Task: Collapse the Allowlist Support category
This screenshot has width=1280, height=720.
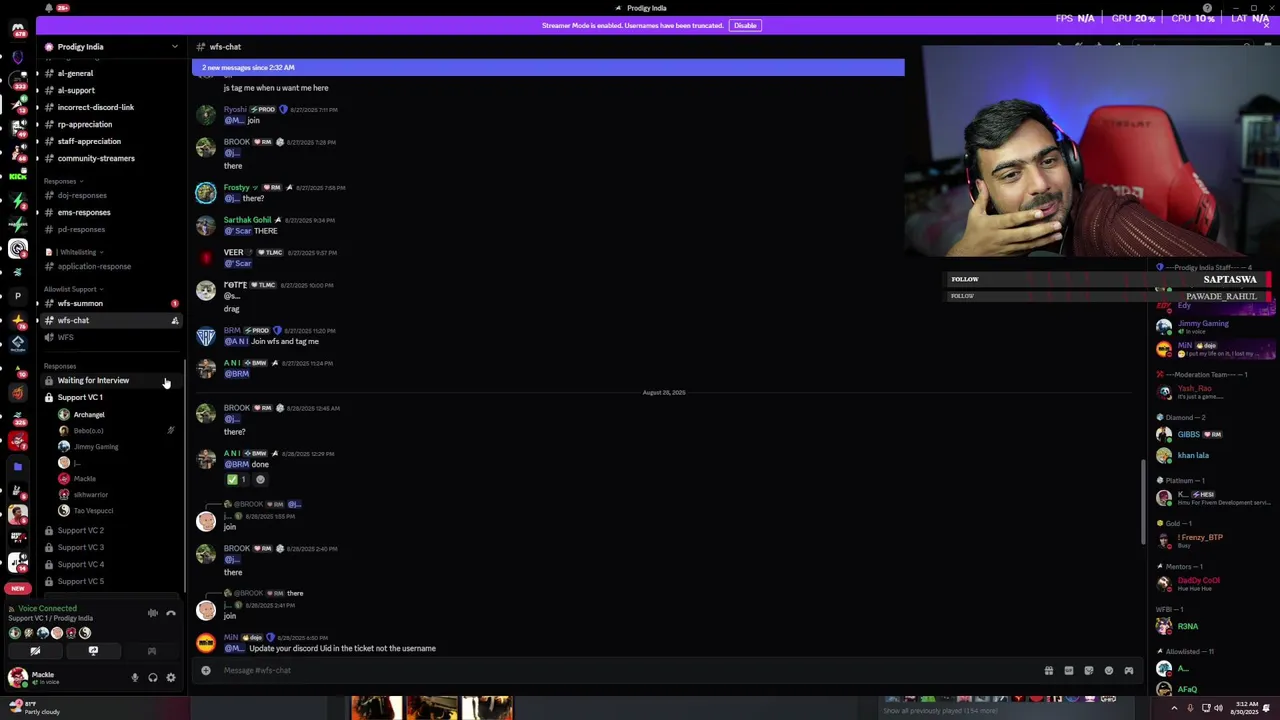Action: click(x=72, y=289)
